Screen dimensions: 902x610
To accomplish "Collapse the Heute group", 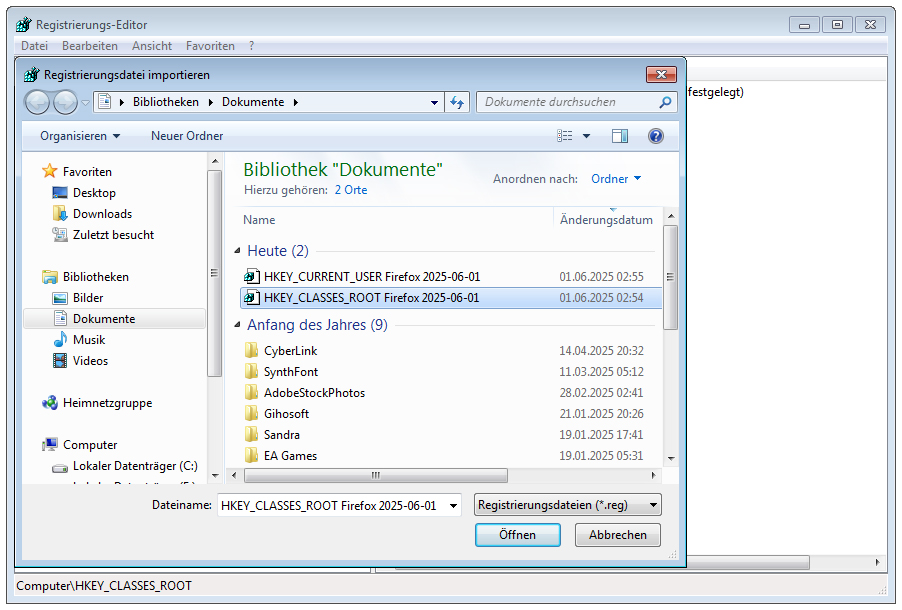I will 238,252.
